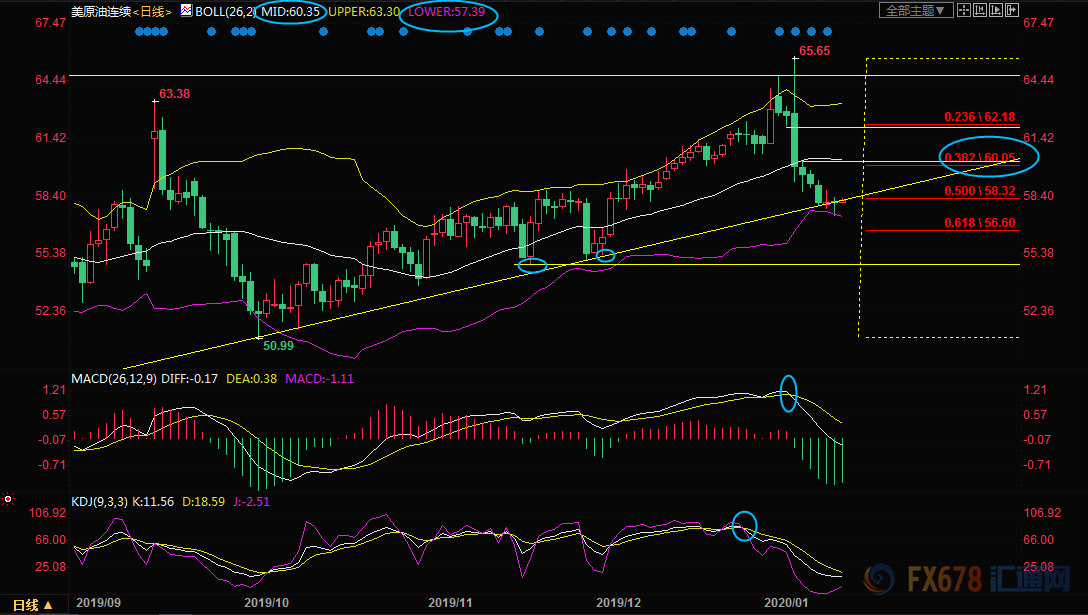Click the playback chart icon in top toolbar

[x=998, y=11]
